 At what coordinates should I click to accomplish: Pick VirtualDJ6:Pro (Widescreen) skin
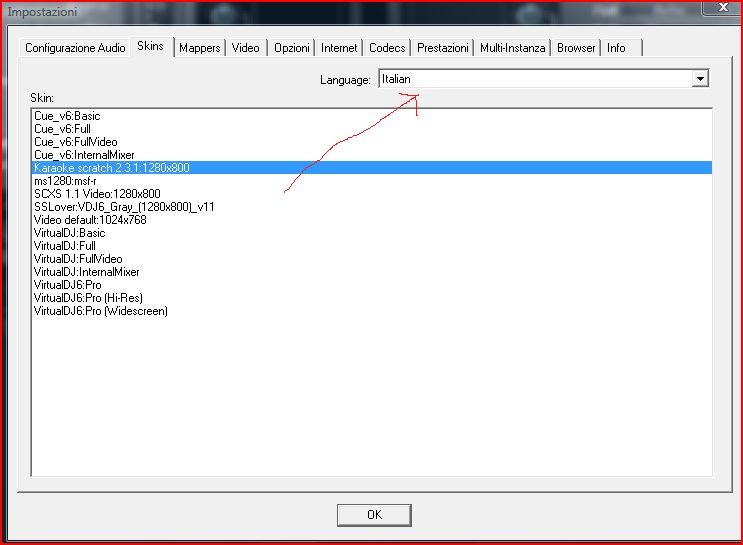[x=372, y=311]
